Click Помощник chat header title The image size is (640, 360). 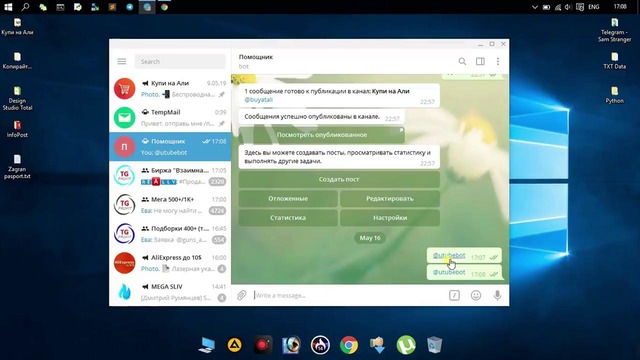tap(256, 57)
